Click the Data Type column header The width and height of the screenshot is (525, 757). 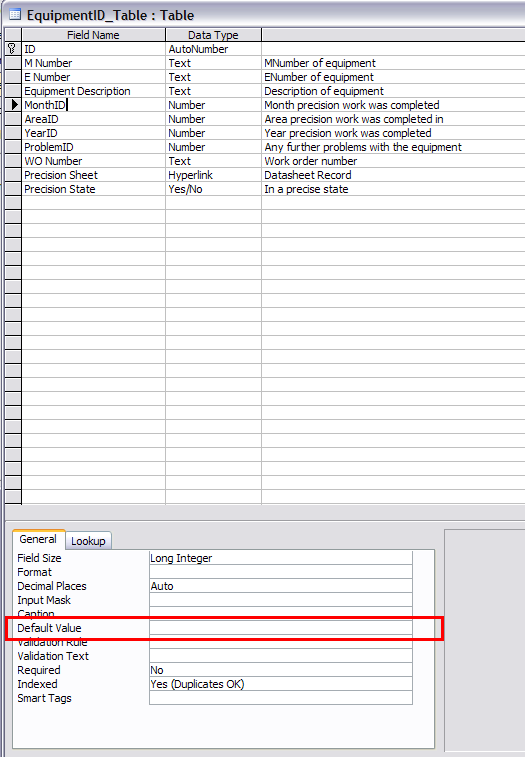pyautogui.click(x=213, y=35)
